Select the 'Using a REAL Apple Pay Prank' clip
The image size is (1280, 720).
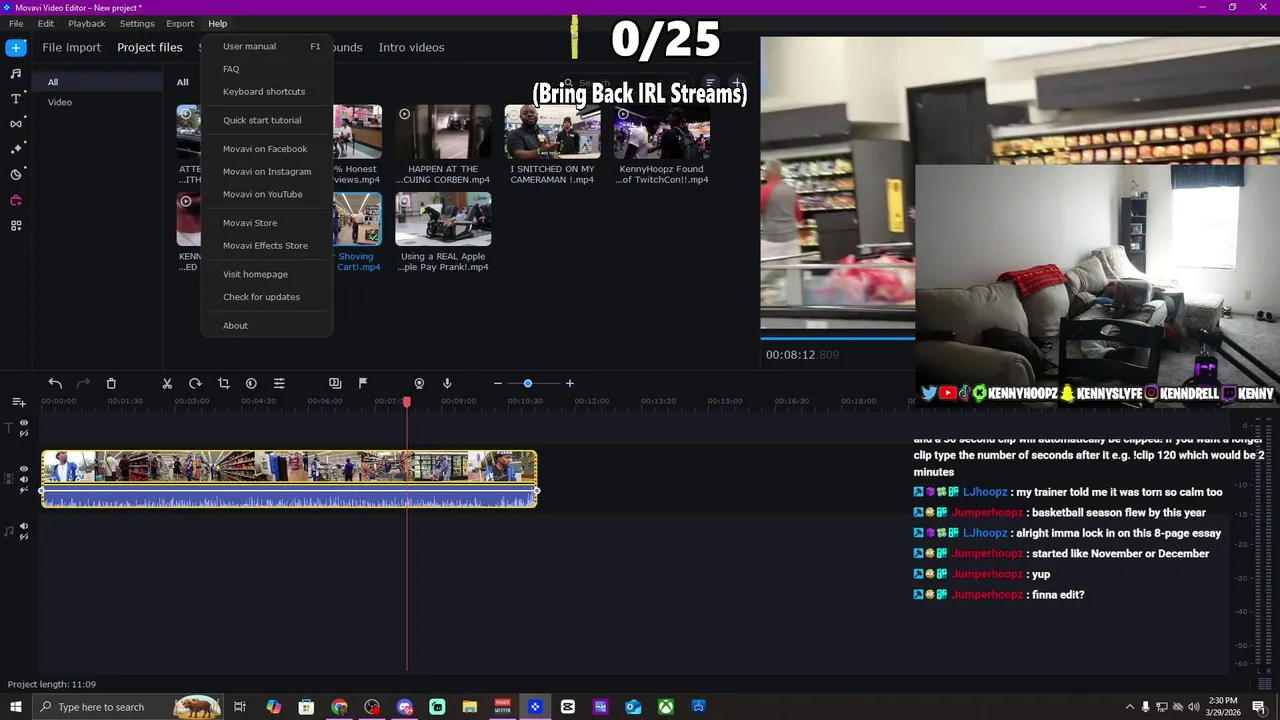(x=443, y=219)
